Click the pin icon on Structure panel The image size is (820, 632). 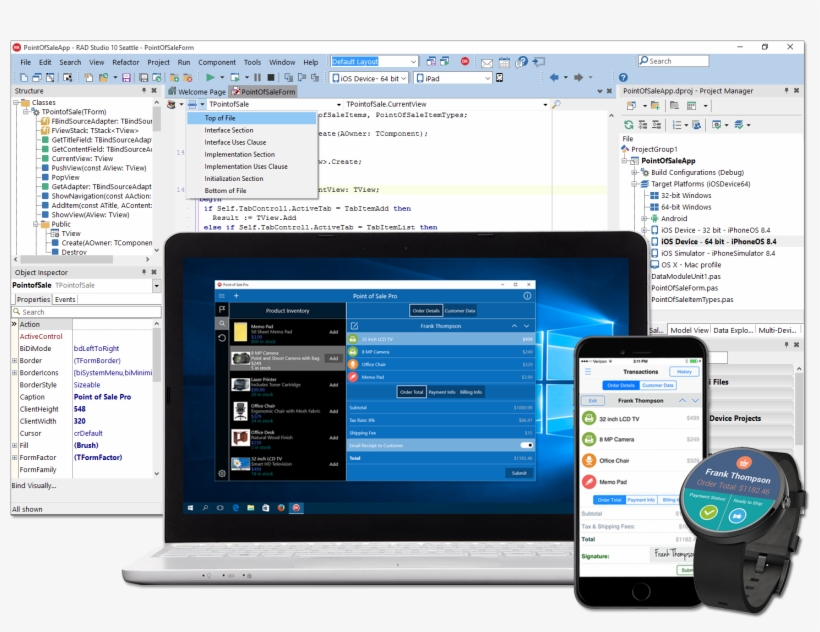(x=144, y=91)
